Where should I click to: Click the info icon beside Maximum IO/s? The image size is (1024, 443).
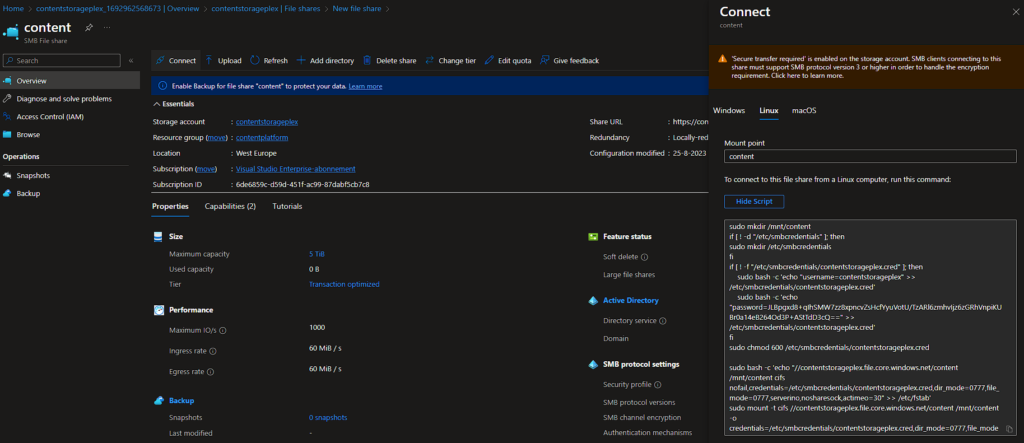pyautogui.click(x=223, y=331)
